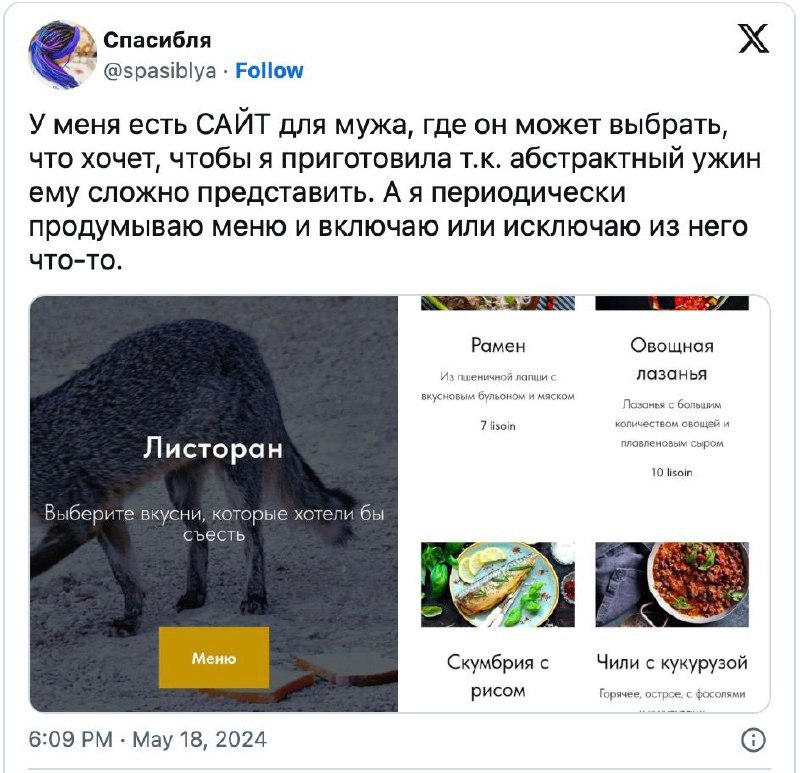Open the cropped ramen photo at top
800x773 pixels.
[497, 303]
